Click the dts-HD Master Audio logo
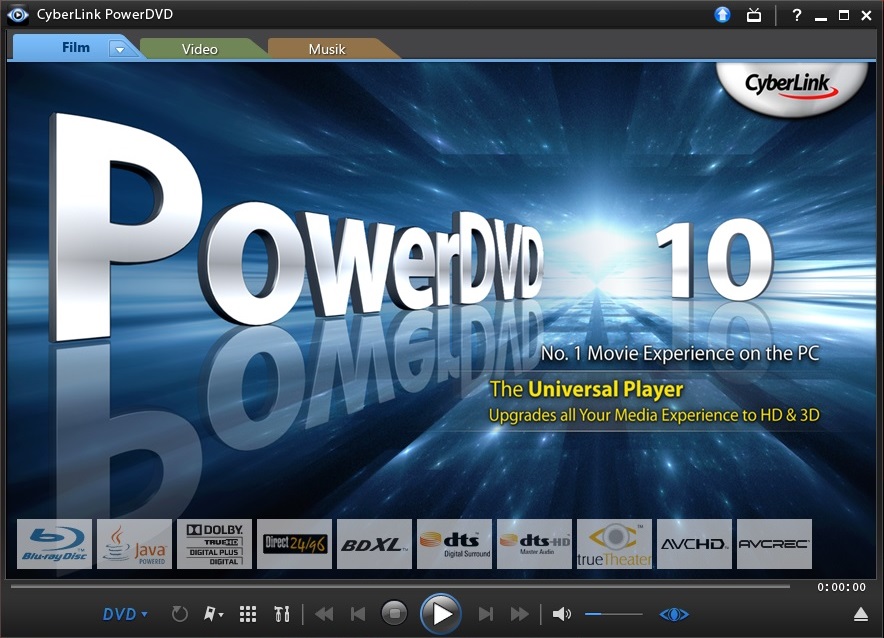 coord(534,544)
